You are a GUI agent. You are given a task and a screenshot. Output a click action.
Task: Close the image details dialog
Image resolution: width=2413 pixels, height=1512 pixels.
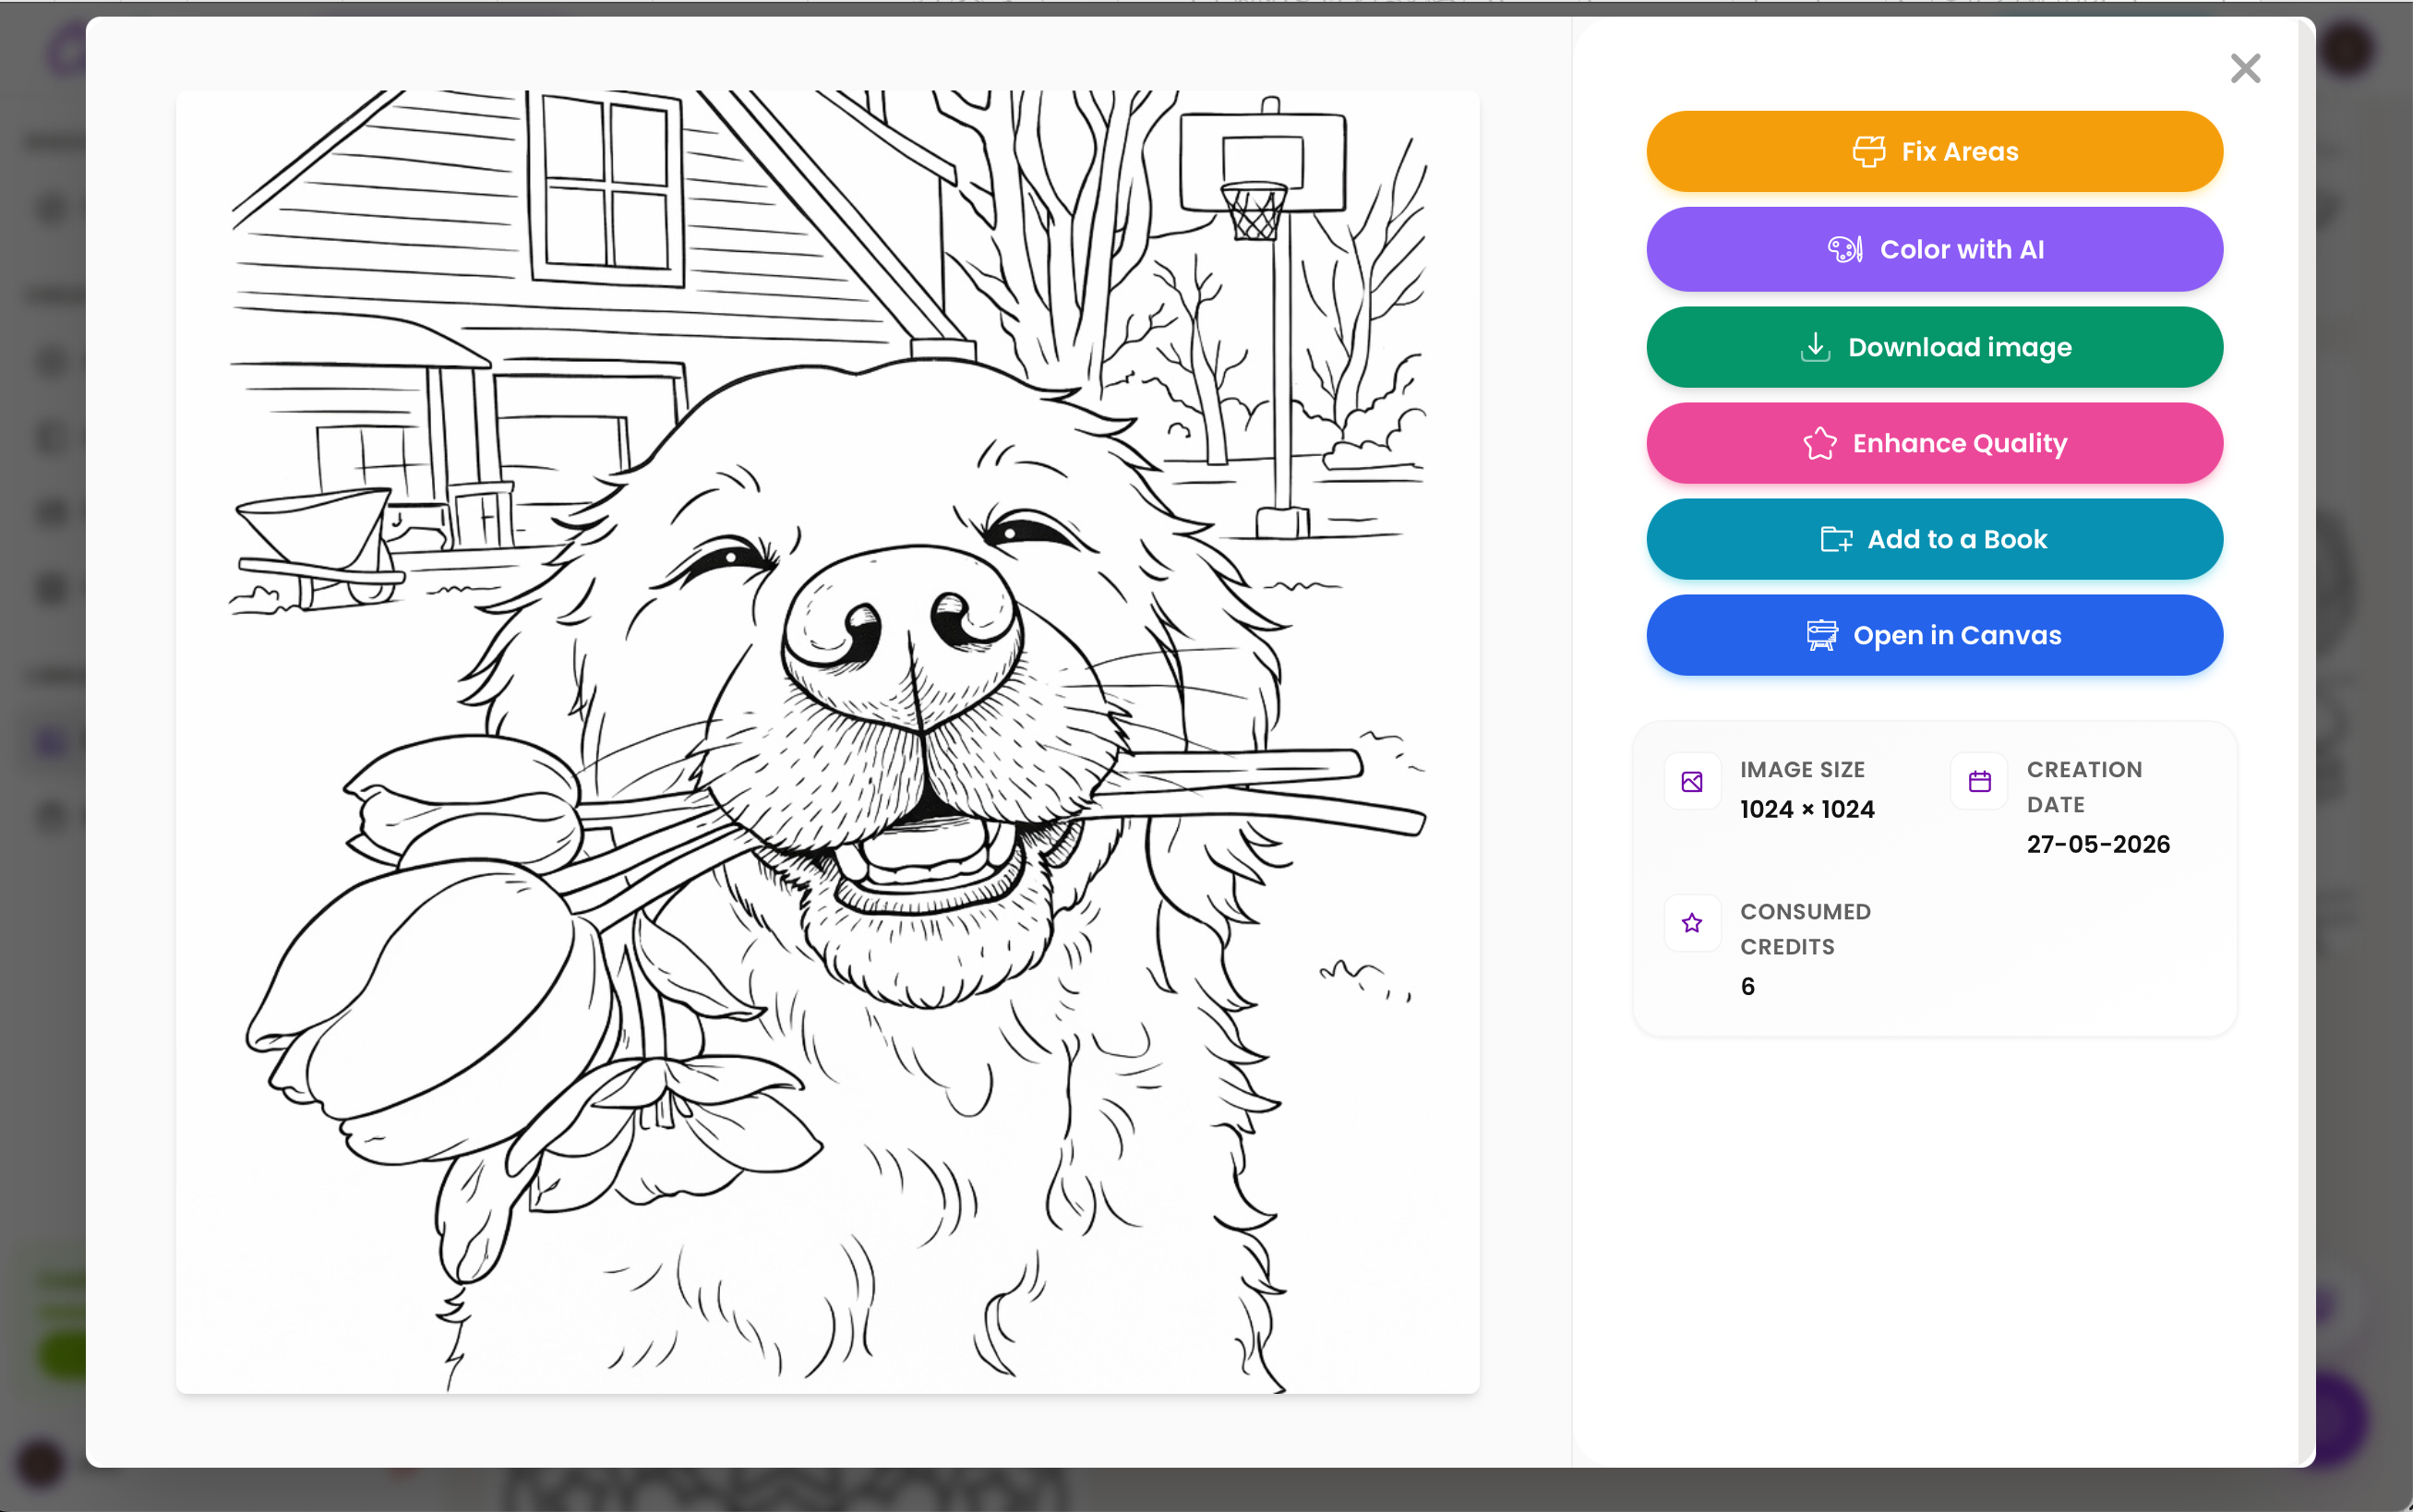[2245, 69]
